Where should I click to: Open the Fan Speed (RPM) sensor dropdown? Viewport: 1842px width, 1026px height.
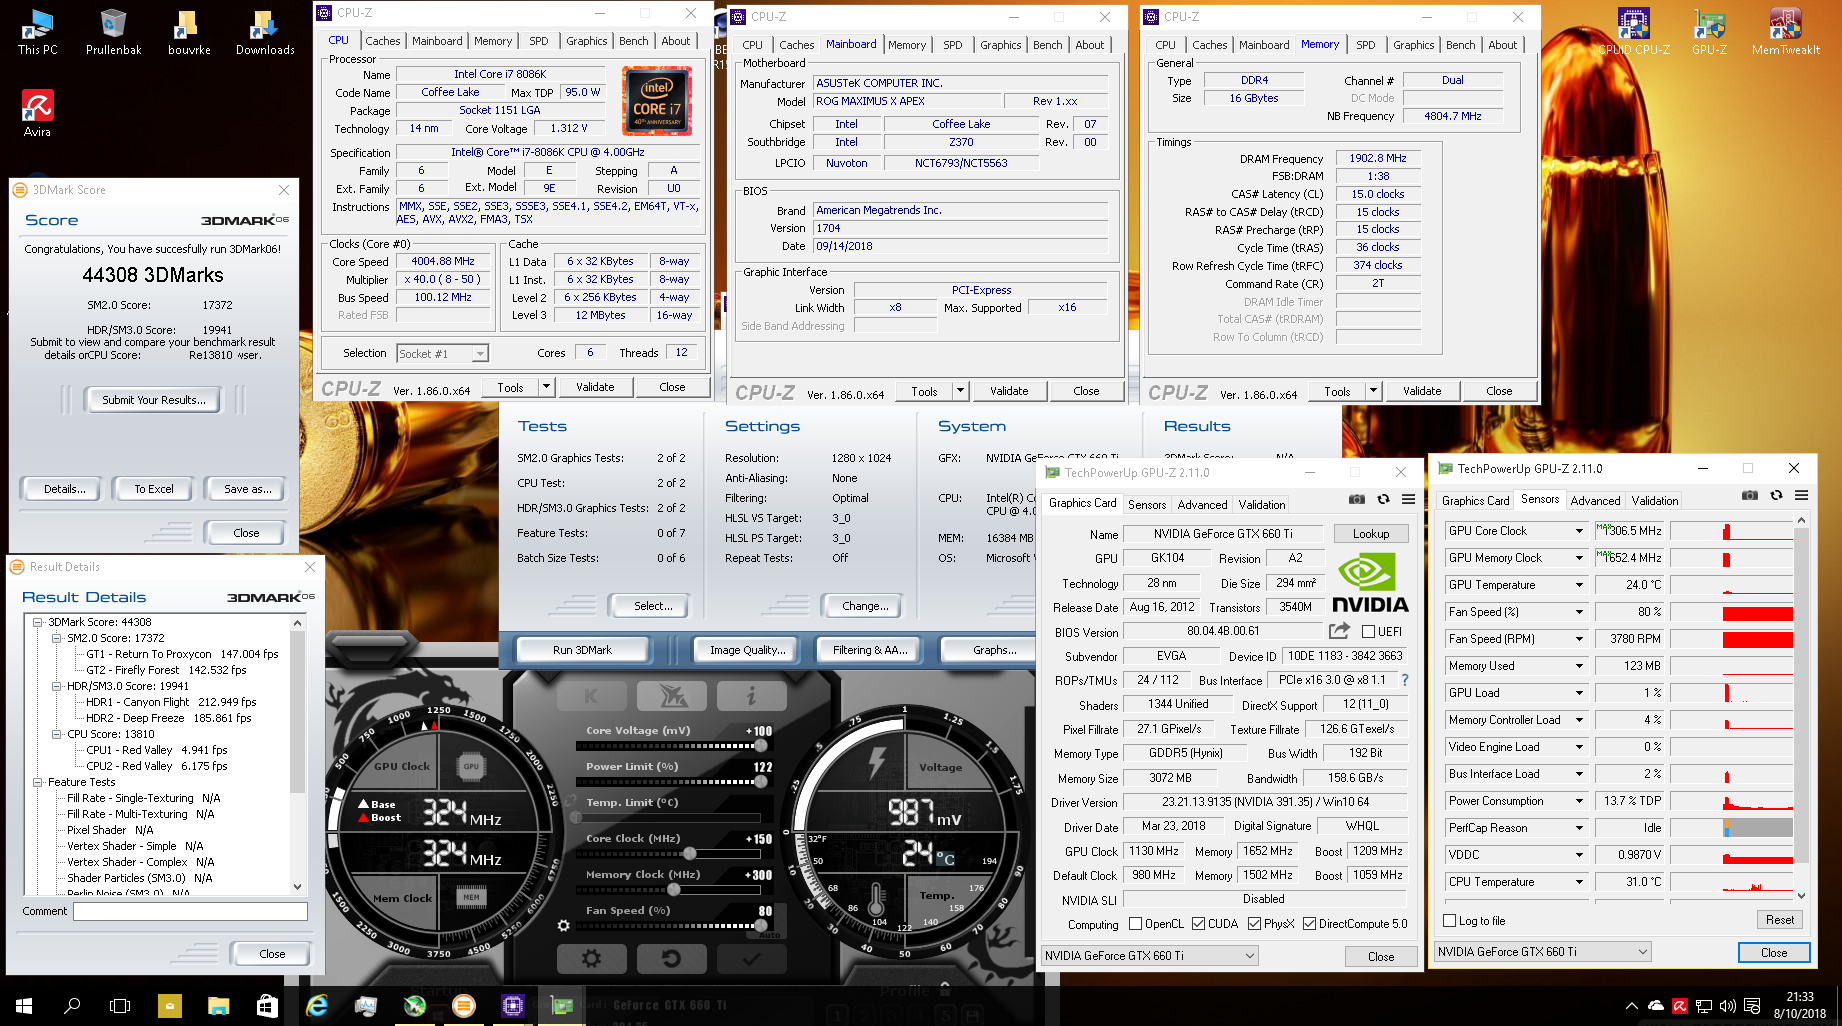pos(1580,639)
